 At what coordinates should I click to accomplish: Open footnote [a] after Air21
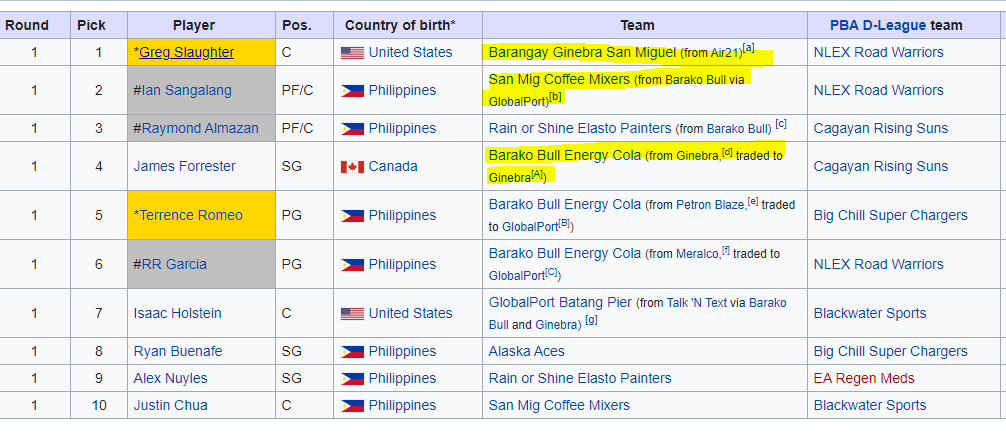coord(749,48)
